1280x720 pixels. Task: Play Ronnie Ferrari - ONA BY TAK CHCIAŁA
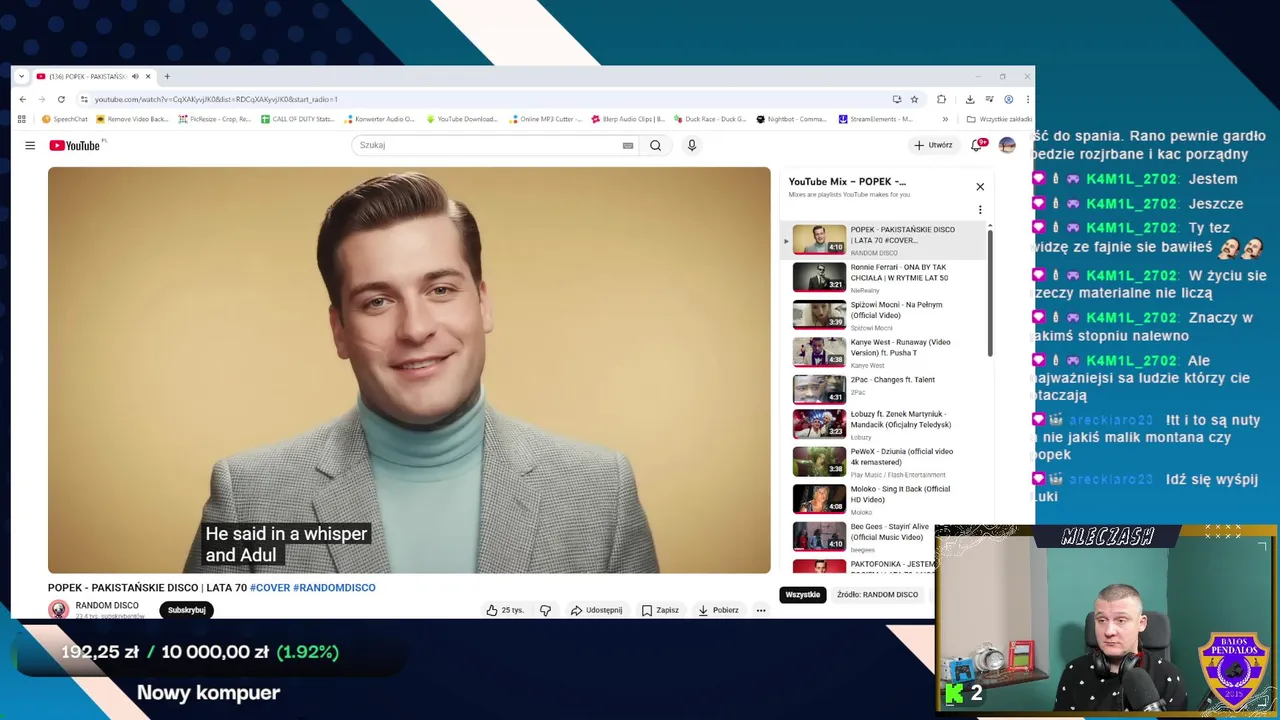884,277
